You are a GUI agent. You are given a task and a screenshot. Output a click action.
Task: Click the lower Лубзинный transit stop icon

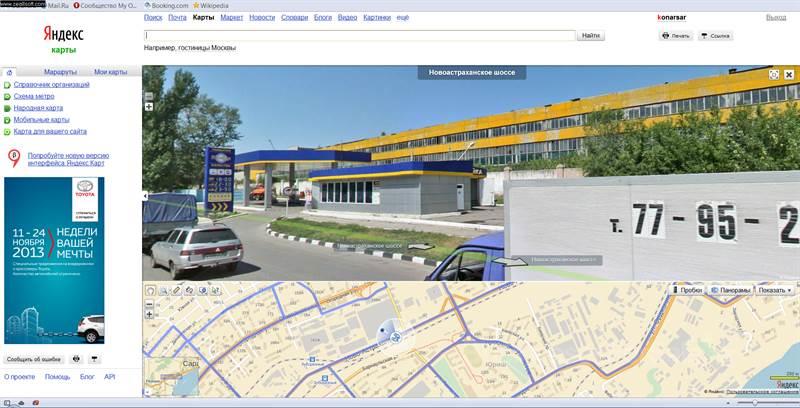(325, 378)
